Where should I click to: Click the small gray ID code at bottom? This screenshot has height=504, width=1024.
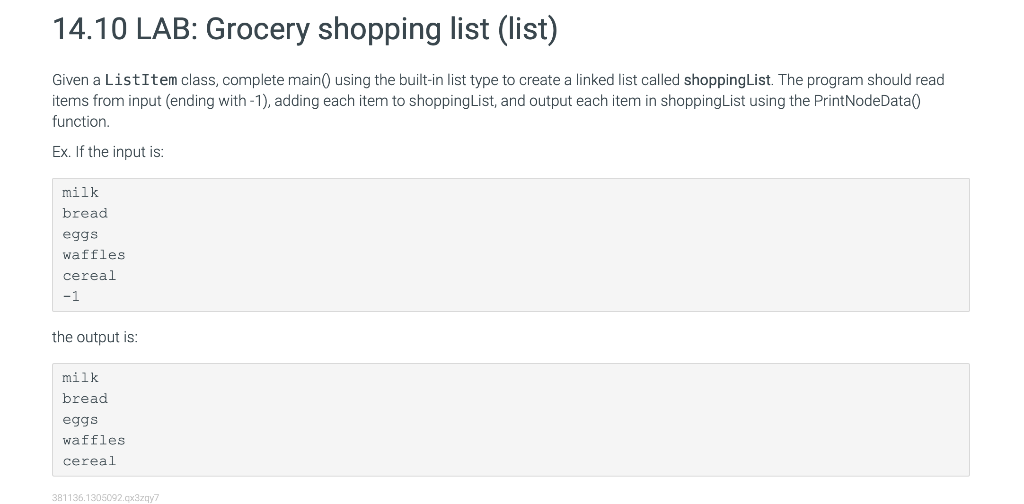click(x=106, y=498)
